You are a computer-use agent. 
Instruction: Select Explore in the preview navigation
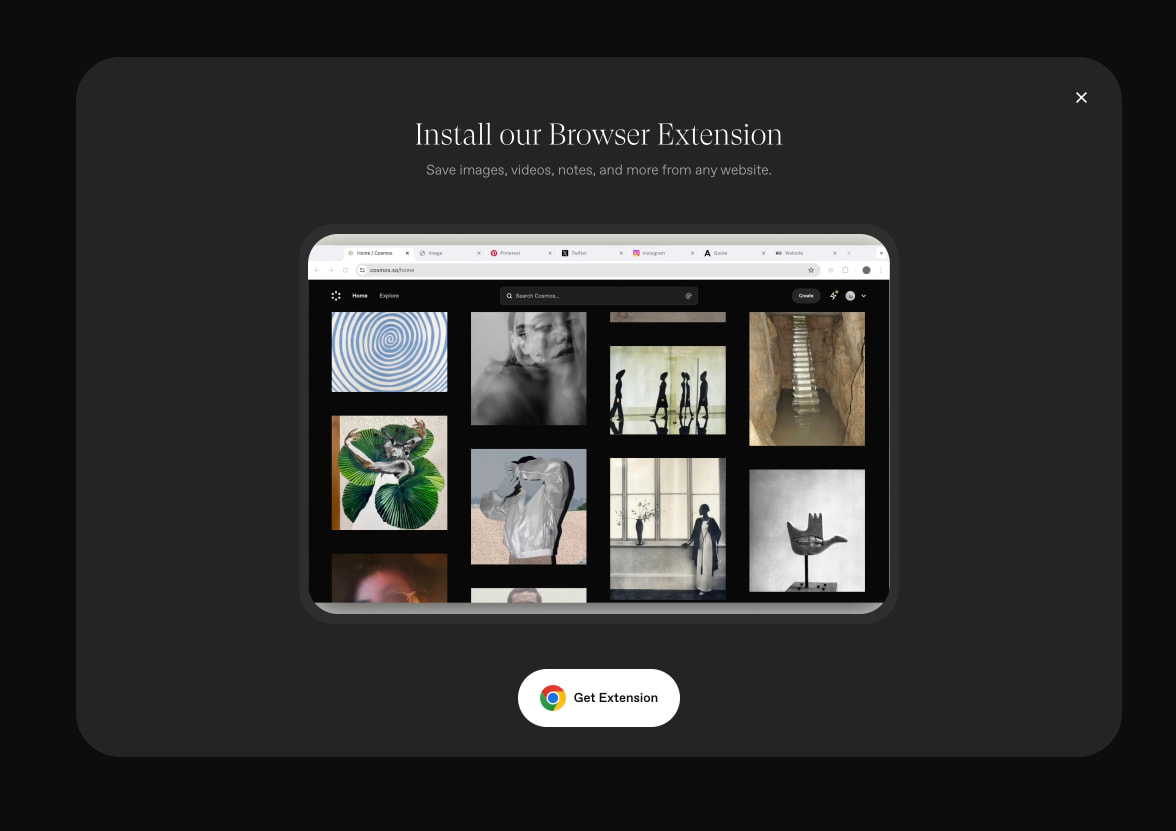[388, 296]
